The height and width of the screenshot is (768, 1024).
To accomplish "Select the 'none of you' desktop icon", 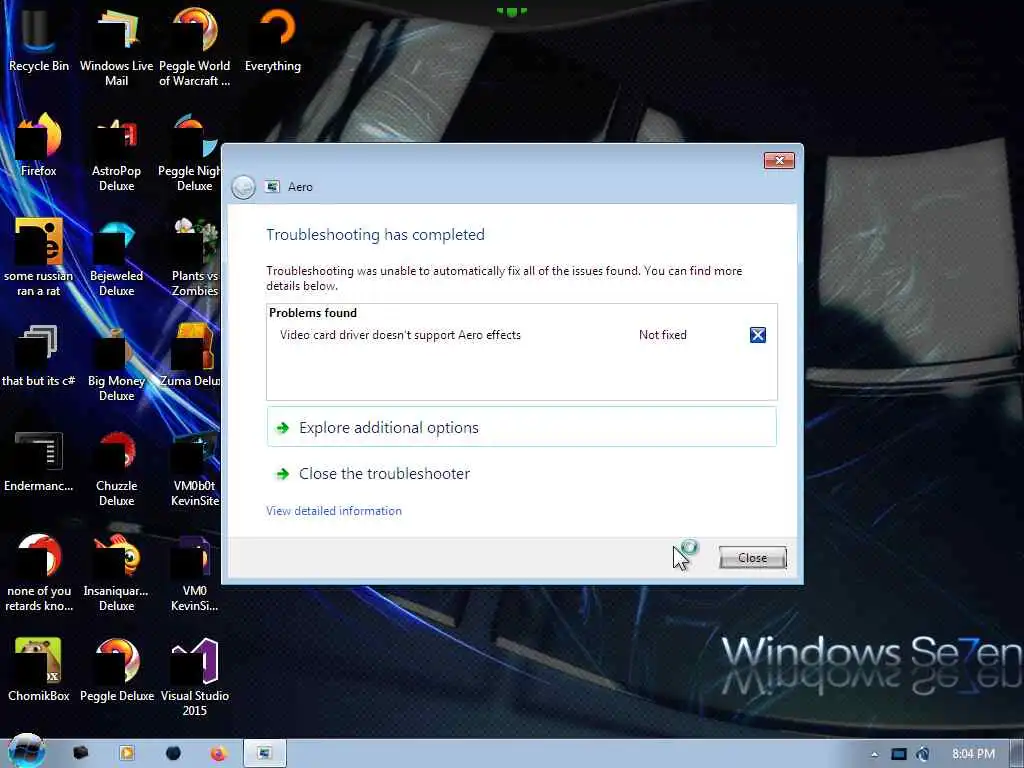I will click(x=39, y=572).
